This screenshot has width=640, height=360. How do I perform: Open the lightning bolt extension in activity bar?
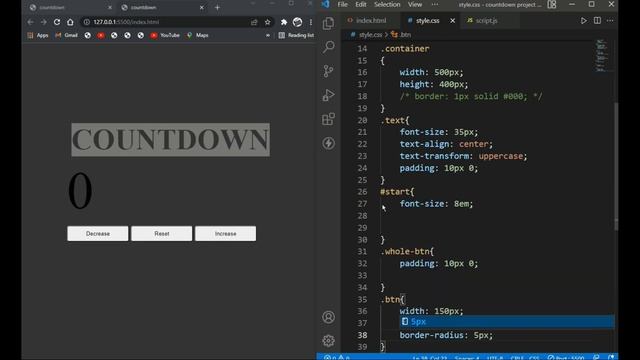point(329,143)
